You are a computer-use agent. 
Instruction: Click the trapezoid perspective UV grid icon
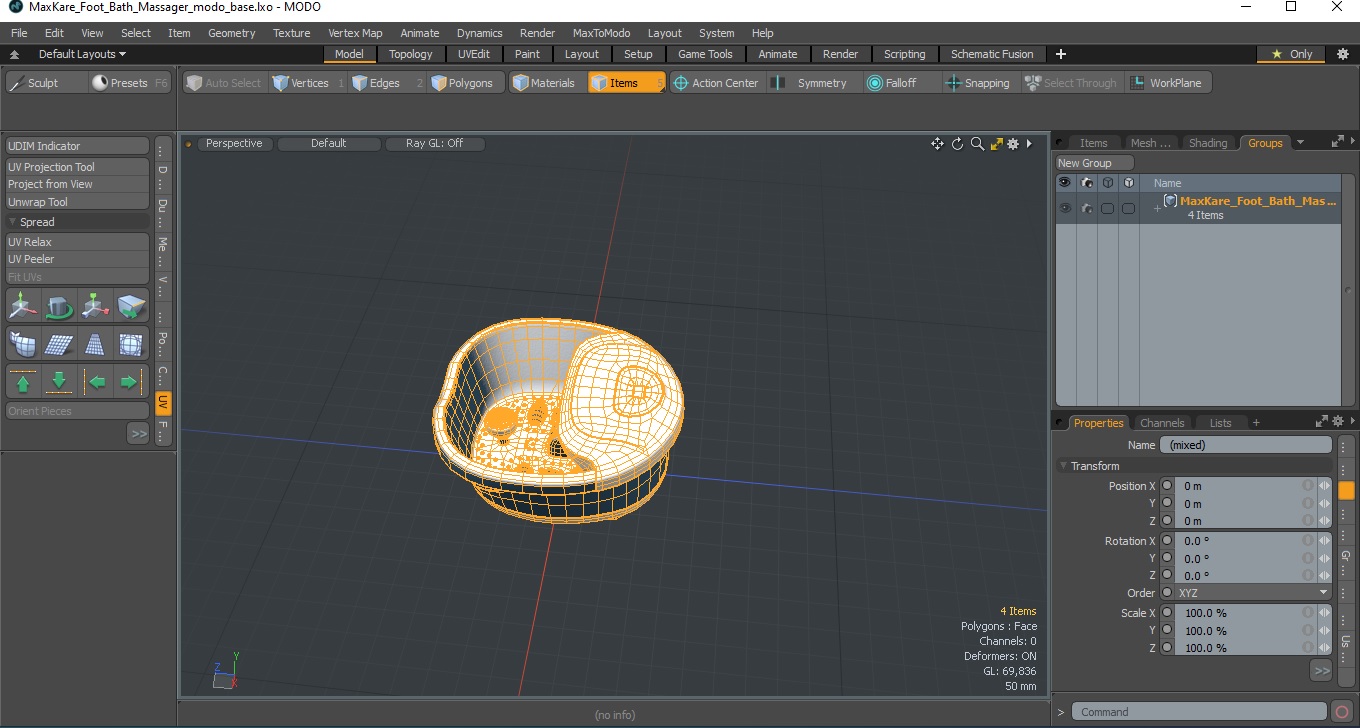click(95, 344)
